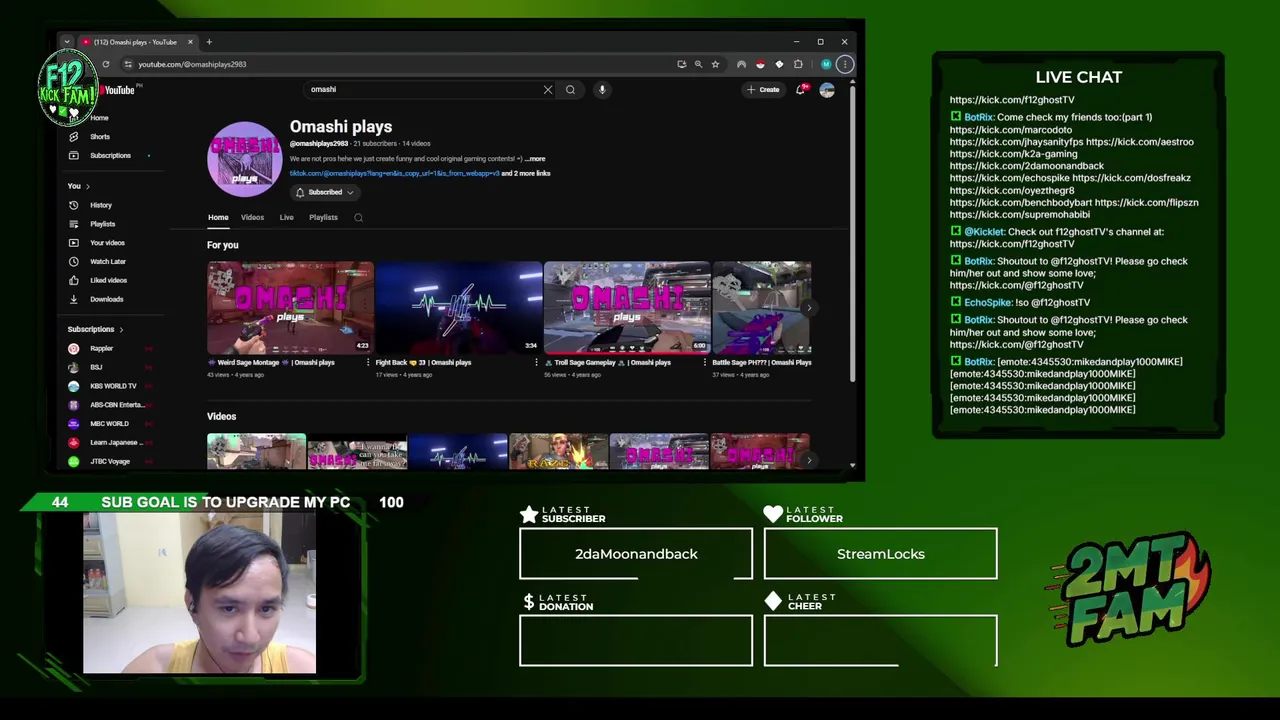Open the BSJ subscription channel
This screenshot has width=1280, height=720.
(96, 367)
